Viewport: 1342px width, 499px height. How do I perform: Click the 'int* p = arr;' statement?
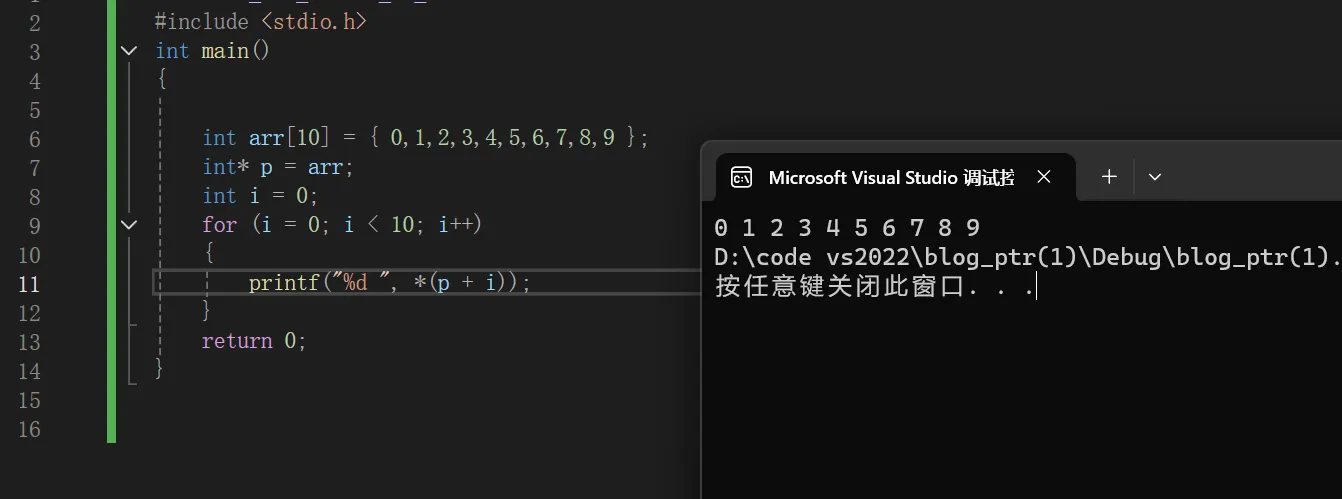(x=278, y=167)
